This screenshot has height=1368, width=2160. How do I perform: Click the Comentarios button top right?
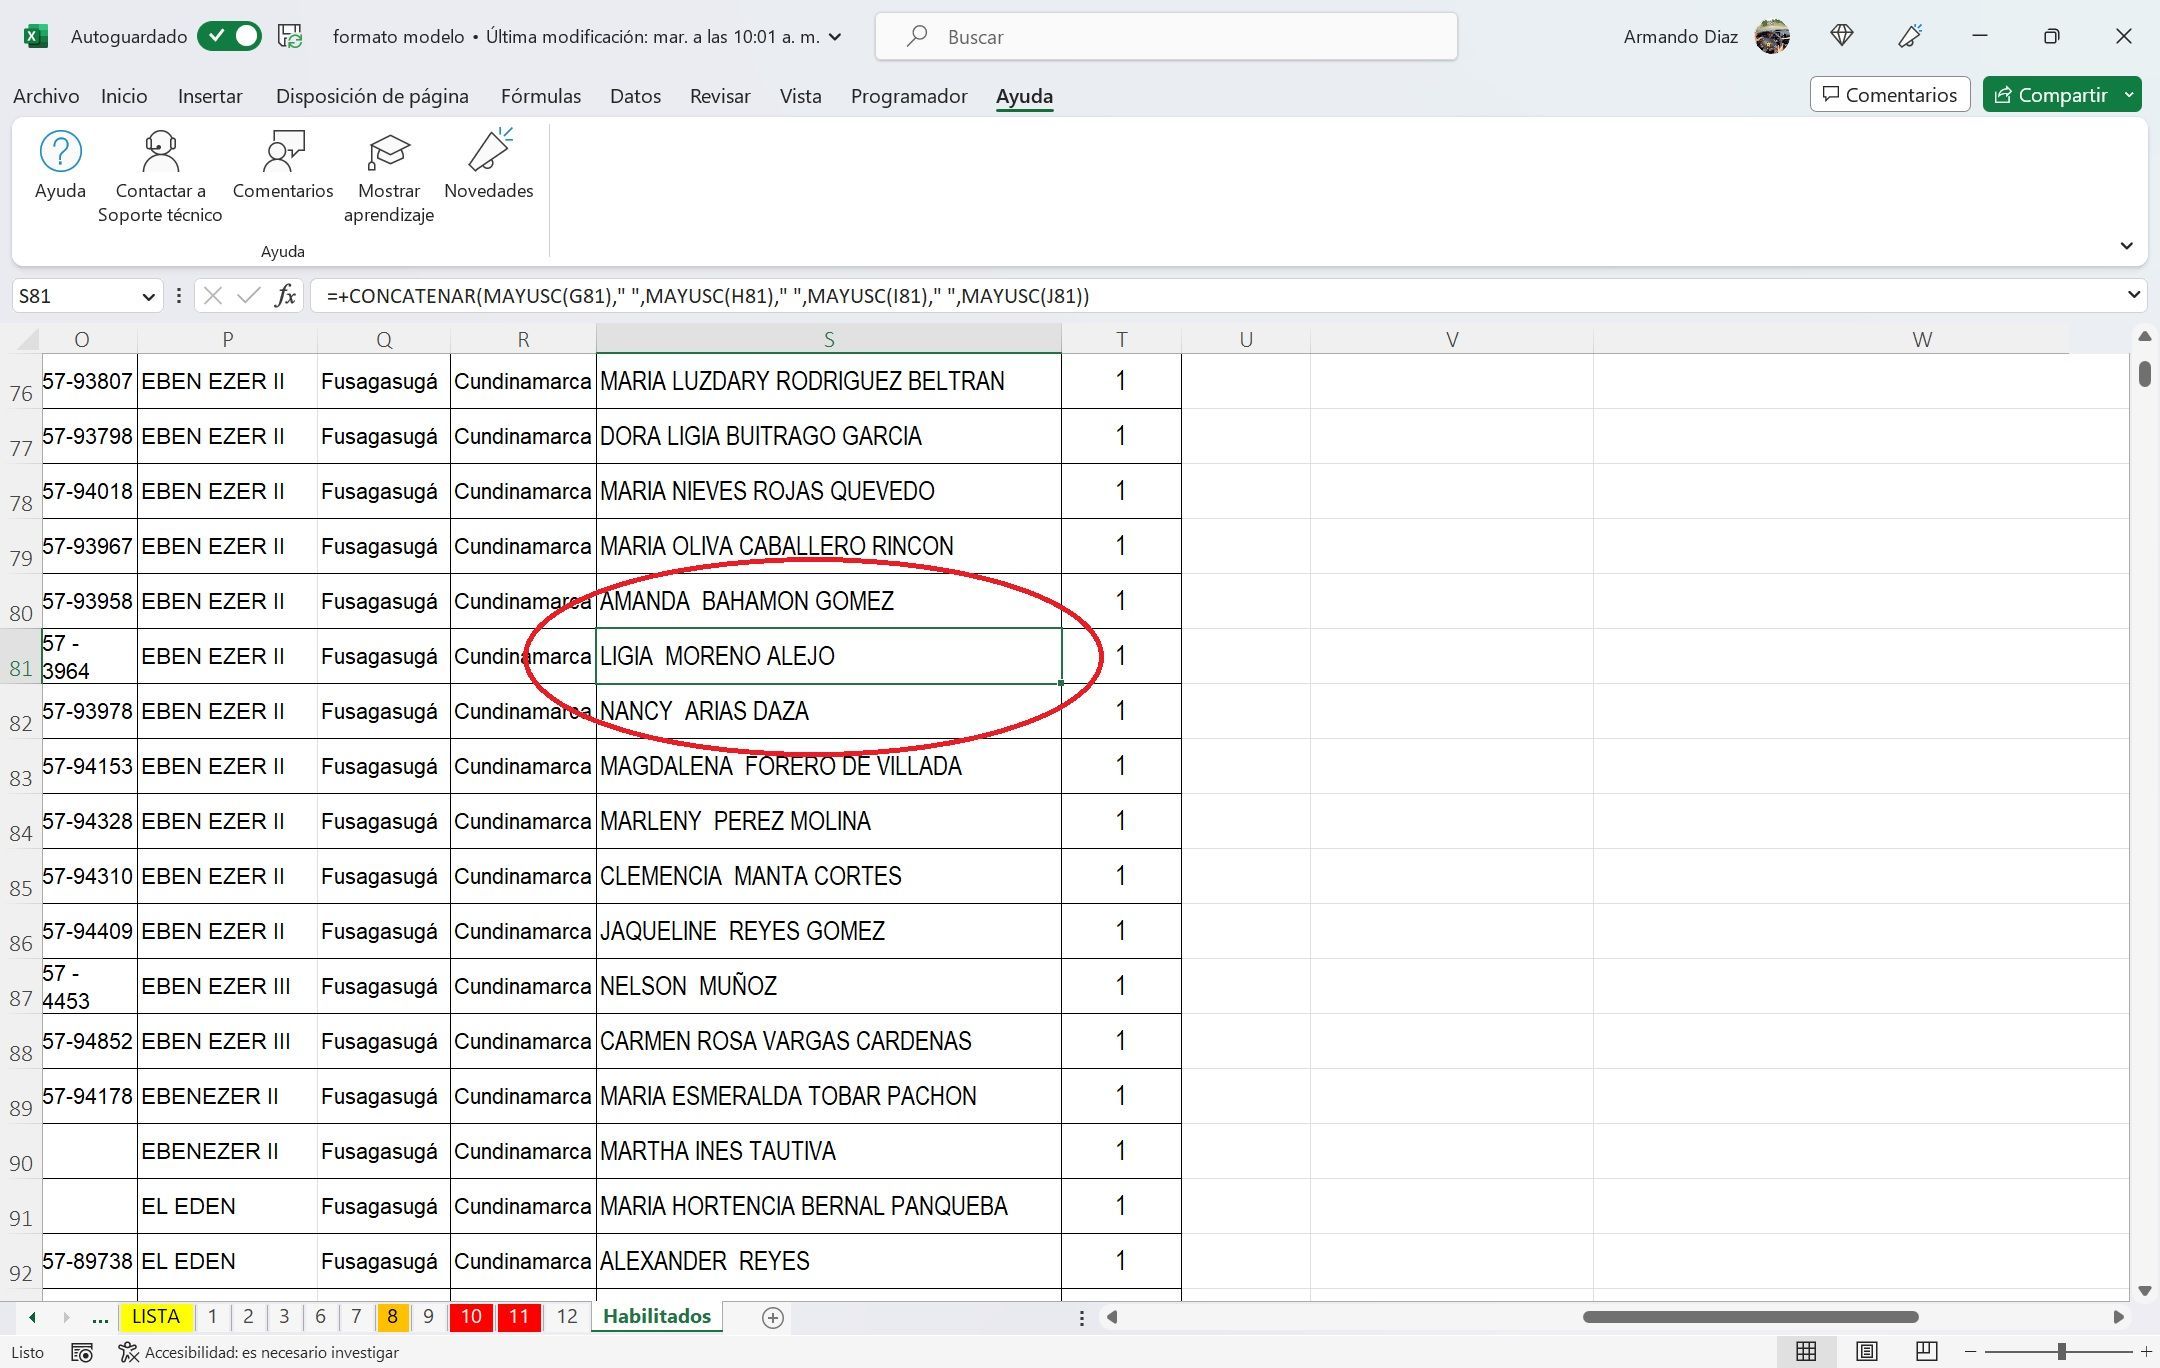point(1889,95)
